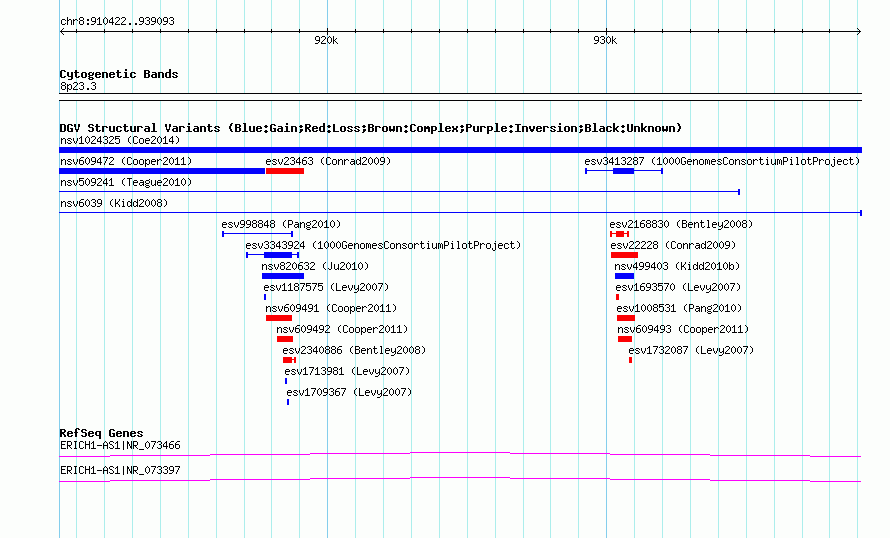The height and width of the screenshot is (538, 890).
Task: Click the red loss bar under esv23463
Action: (285, 171)
